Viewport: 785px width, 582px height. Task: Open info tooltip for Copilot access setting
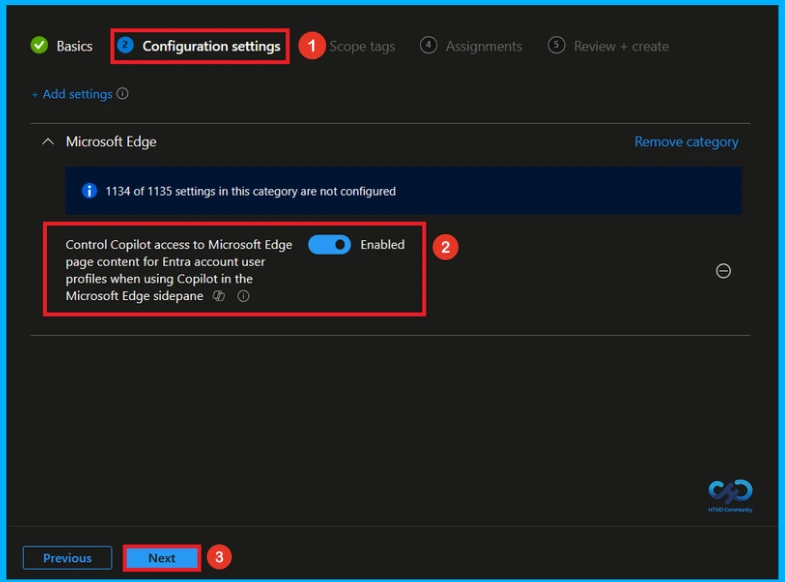pos(243,296)
